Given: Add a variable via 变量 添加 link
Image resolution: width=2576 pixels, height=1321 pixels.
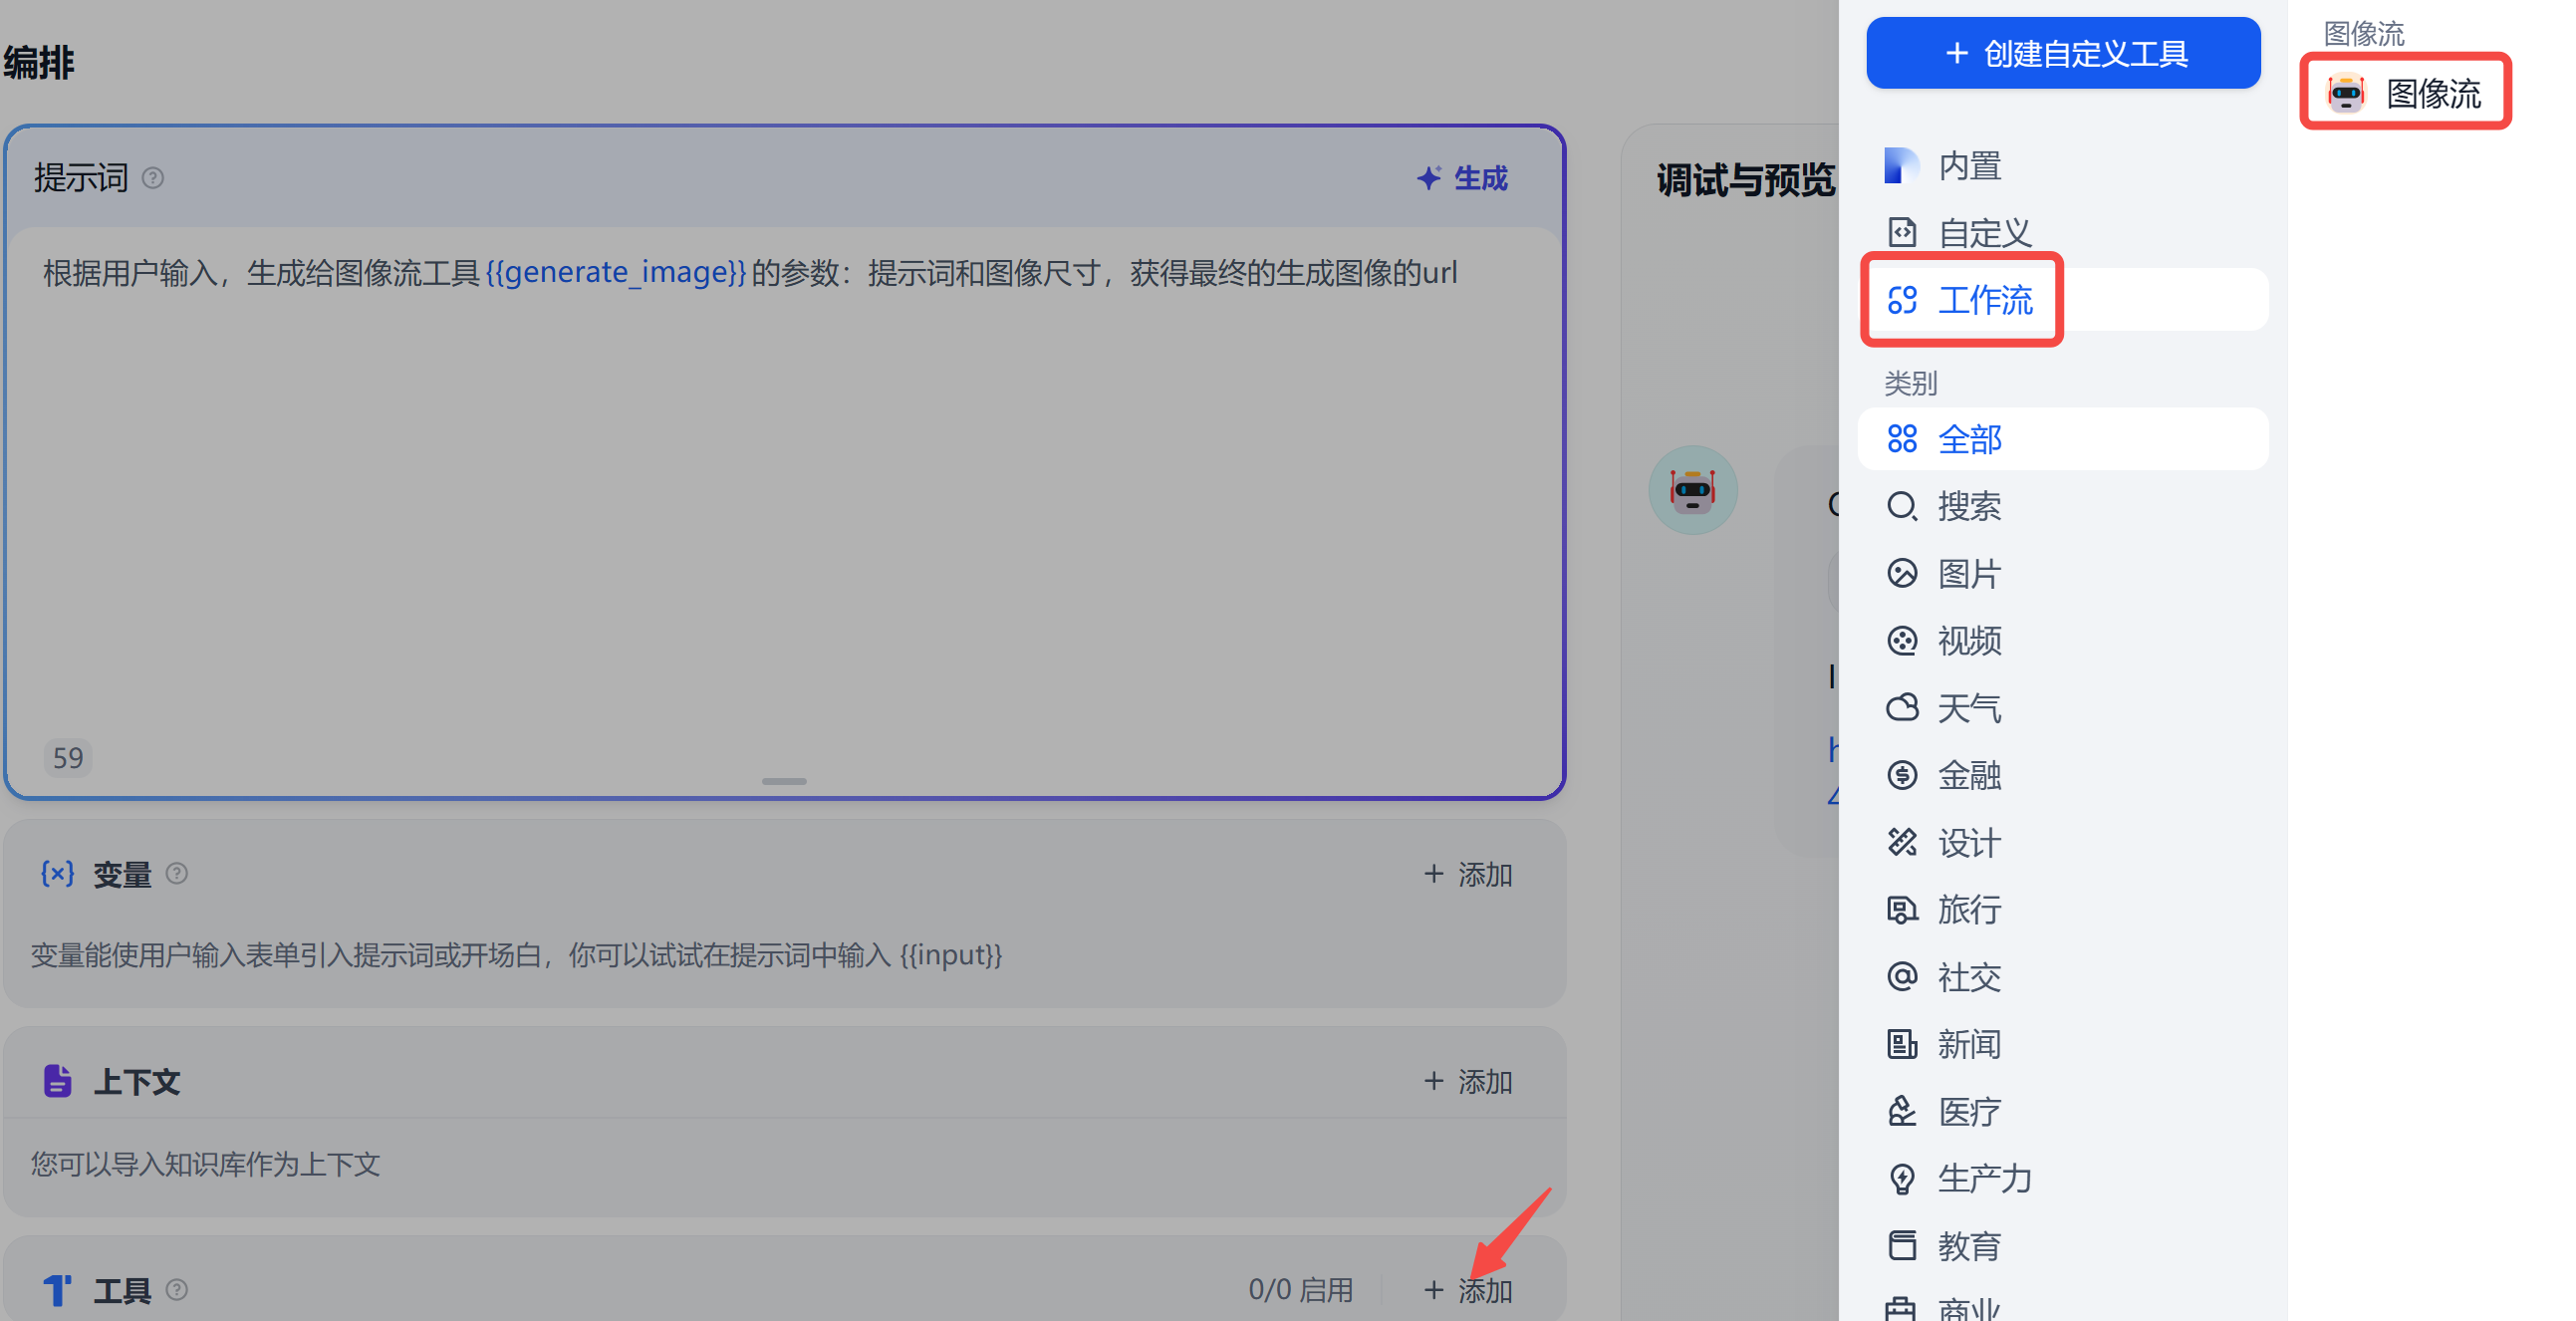Looking at the screenshot, I should (1466, 873).
